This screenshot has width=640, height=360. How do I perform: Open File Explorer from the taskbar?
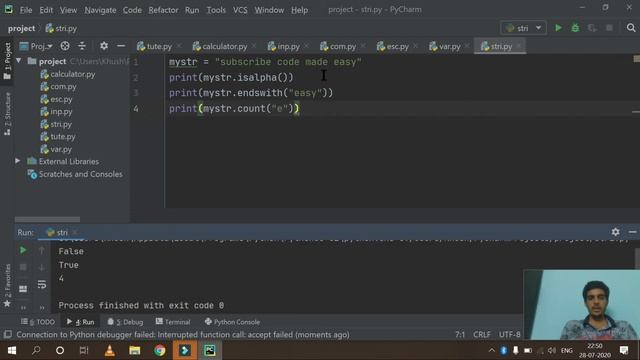coord(135,350)
